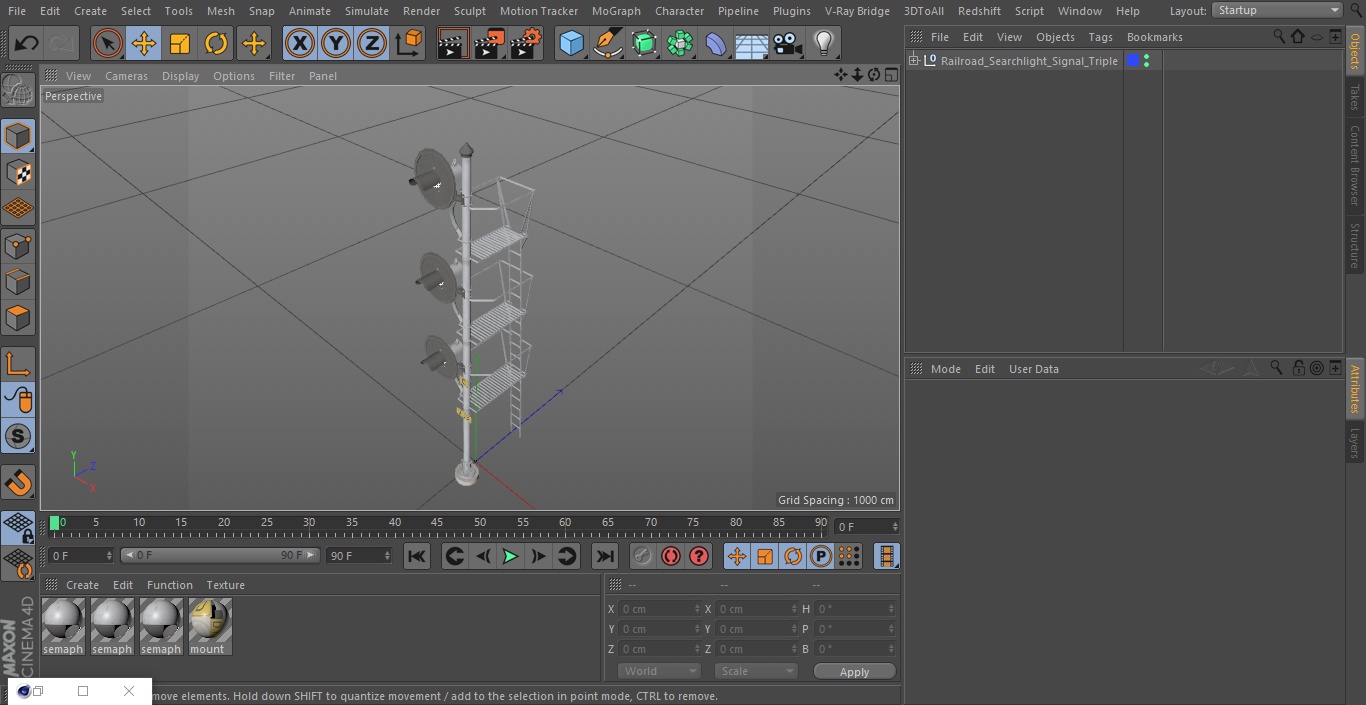Render the active view
Screen dimensions: 1366x705
pos(453,43)
